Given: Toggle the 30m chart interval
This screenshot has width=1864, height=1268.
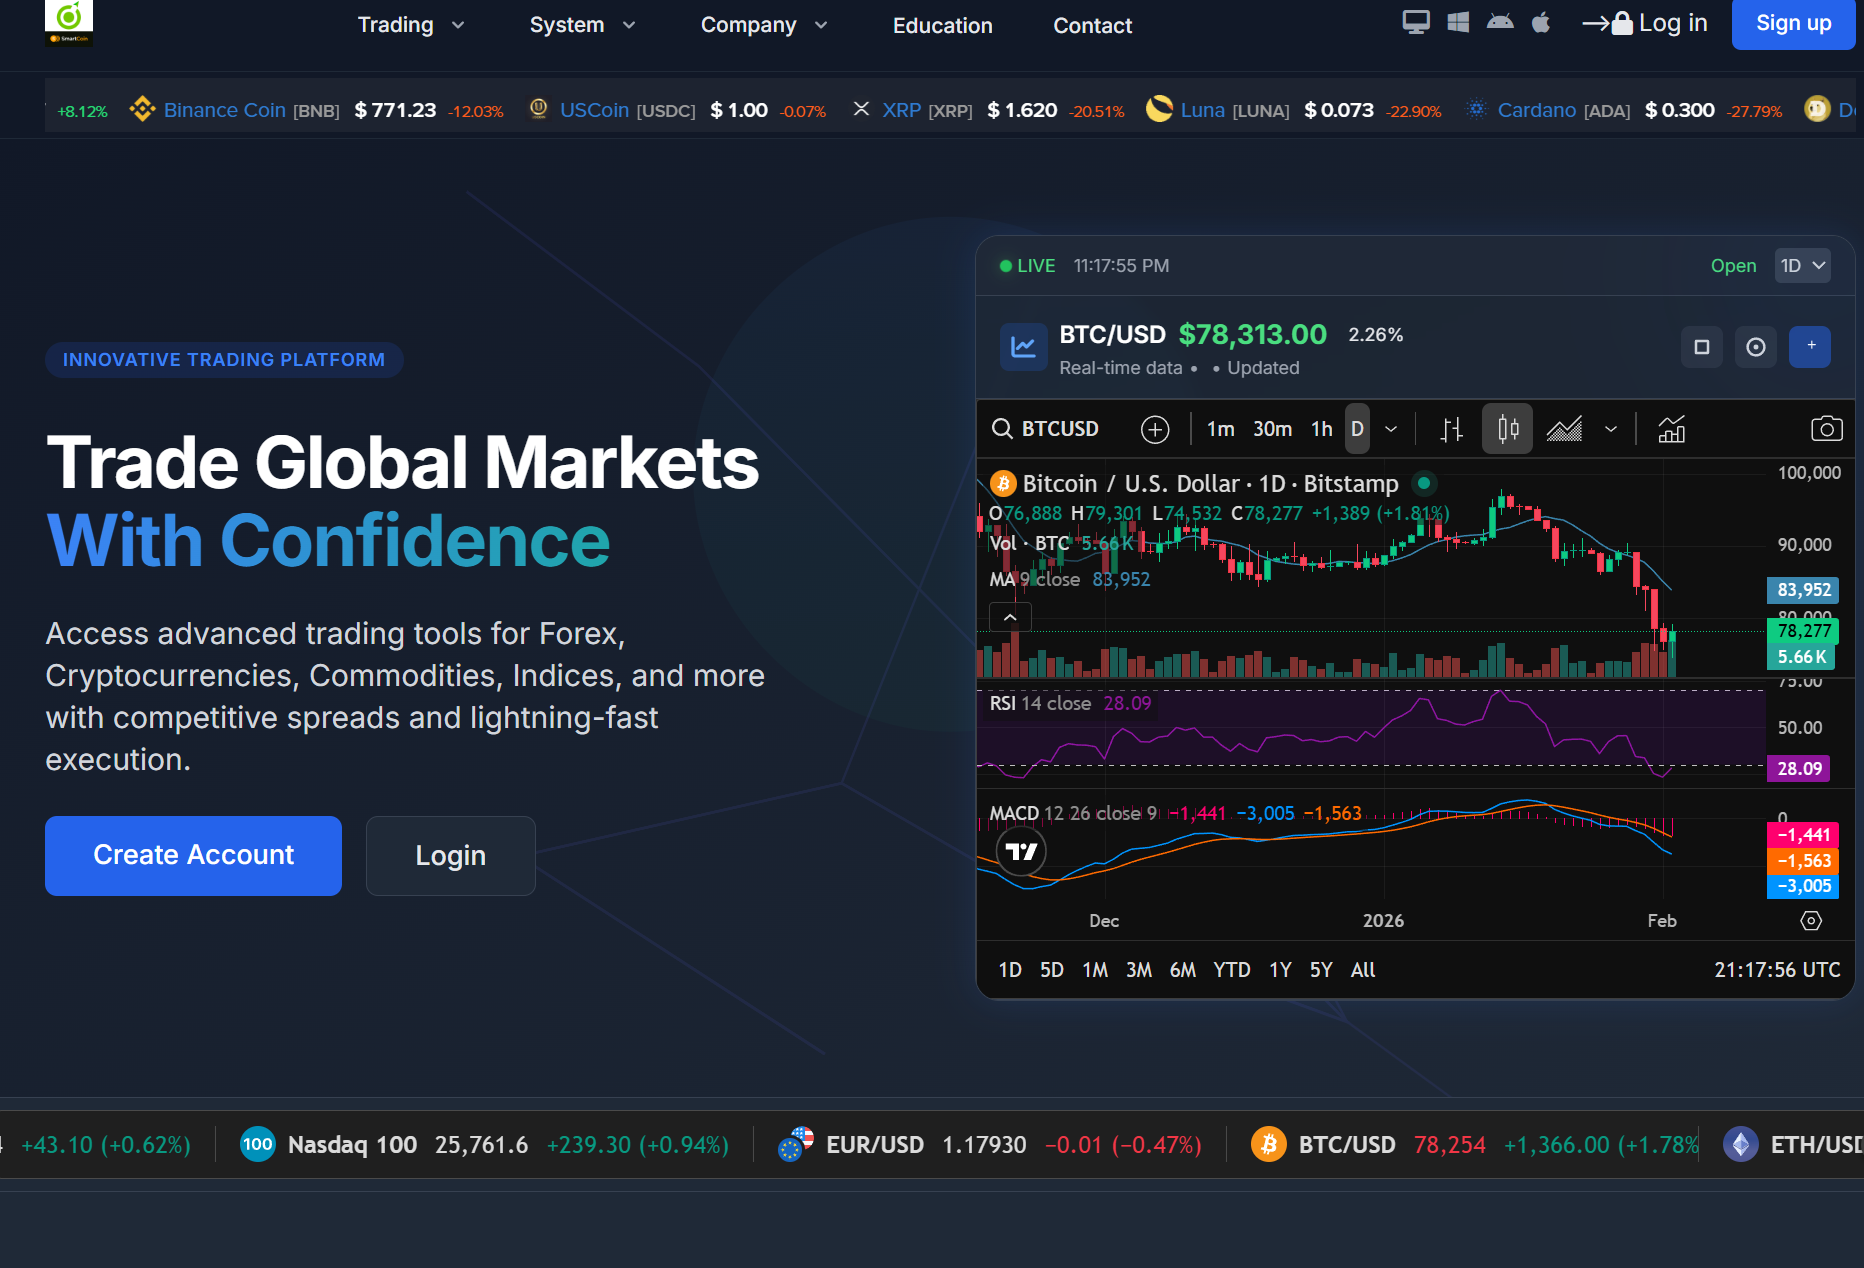Looking at the screenshot, I should tap(1272, 429).
